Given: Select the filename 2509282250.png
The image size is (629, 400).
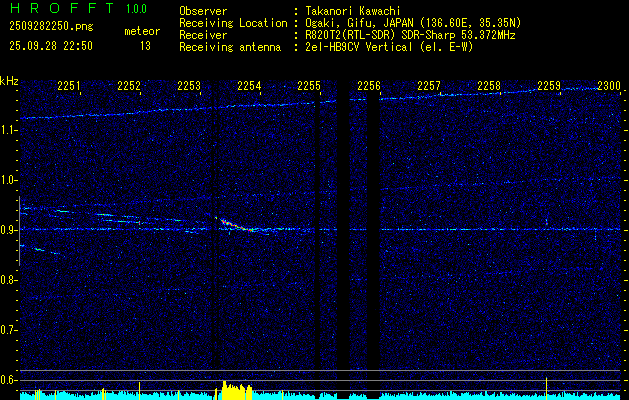Looking at the screenshot, I should [x=51, y=27].
